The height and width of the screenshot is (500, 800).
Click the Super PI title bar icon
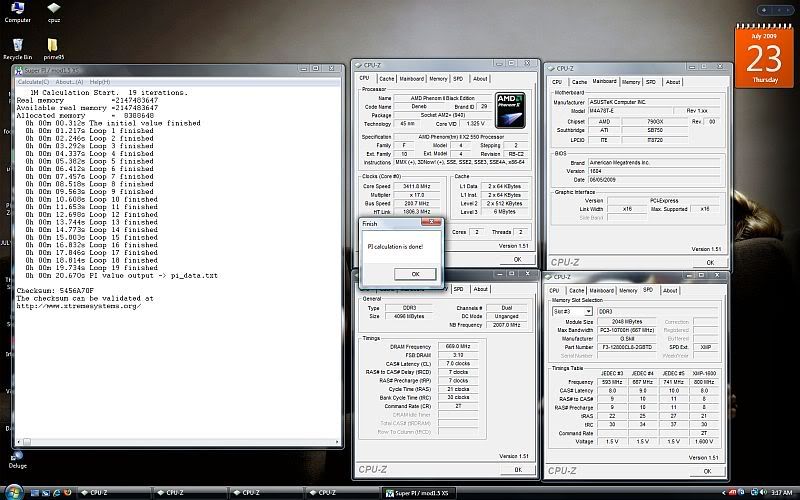tap(21, 70)
